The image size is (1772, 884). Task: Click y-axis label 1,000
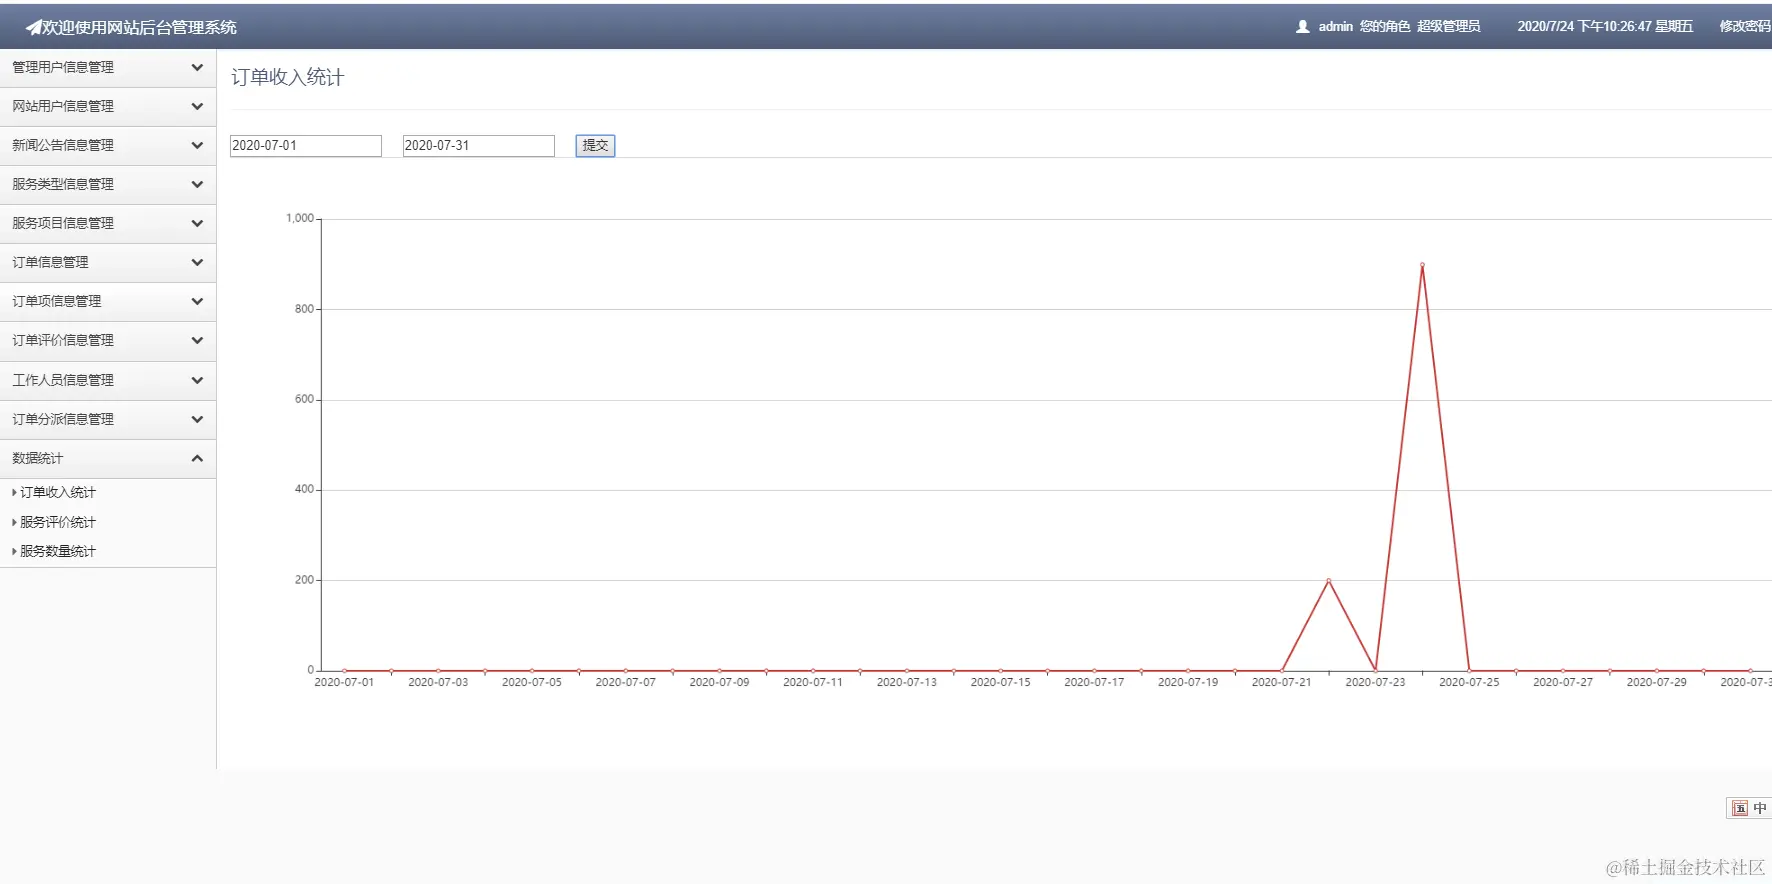(300, 218)
